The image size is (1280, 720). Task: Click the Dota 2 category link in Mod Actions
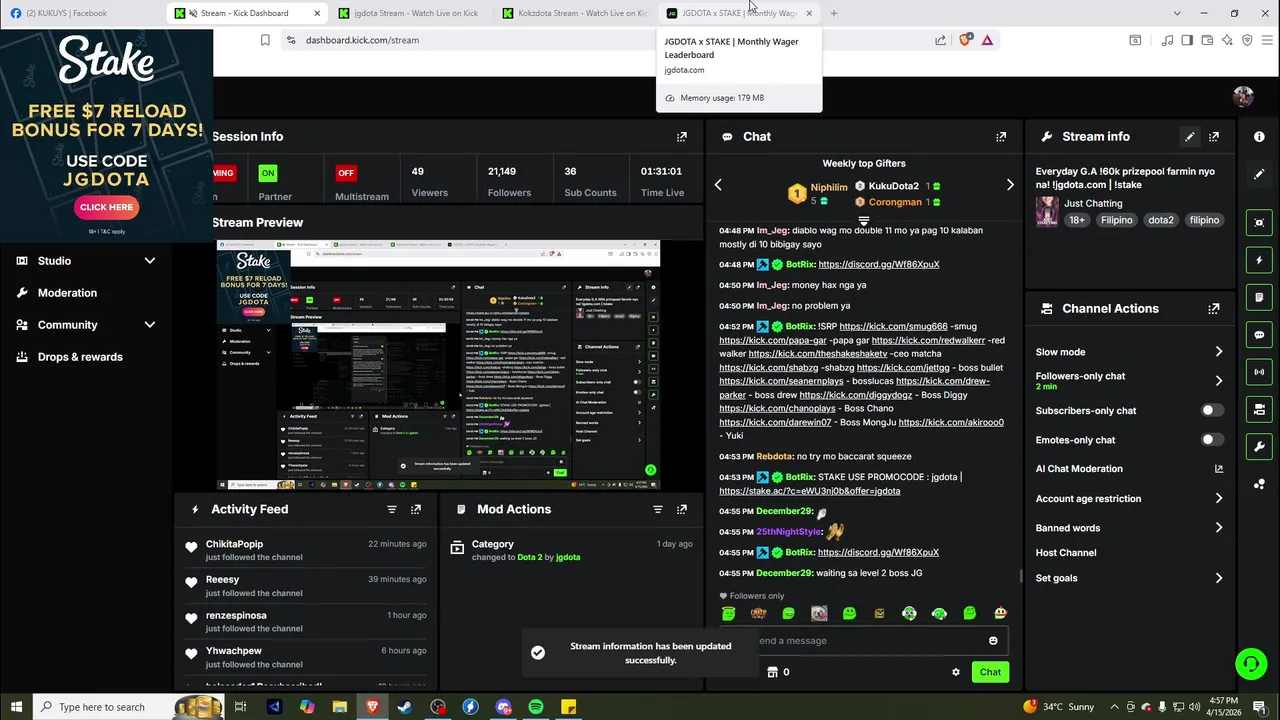[529, 557]
